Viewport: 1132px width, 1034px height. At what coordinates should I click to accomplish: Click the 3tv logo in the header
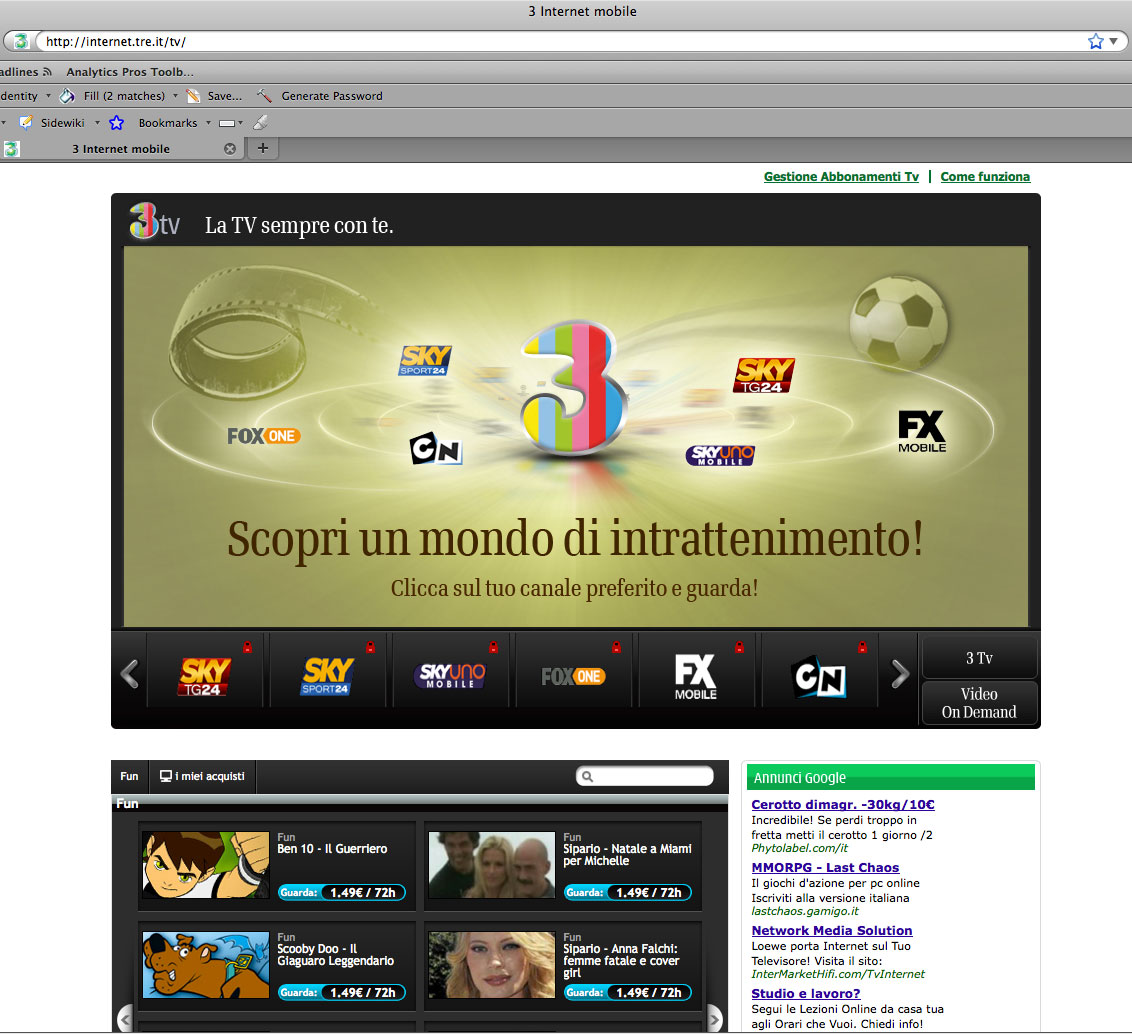click(x=154, y=222)
